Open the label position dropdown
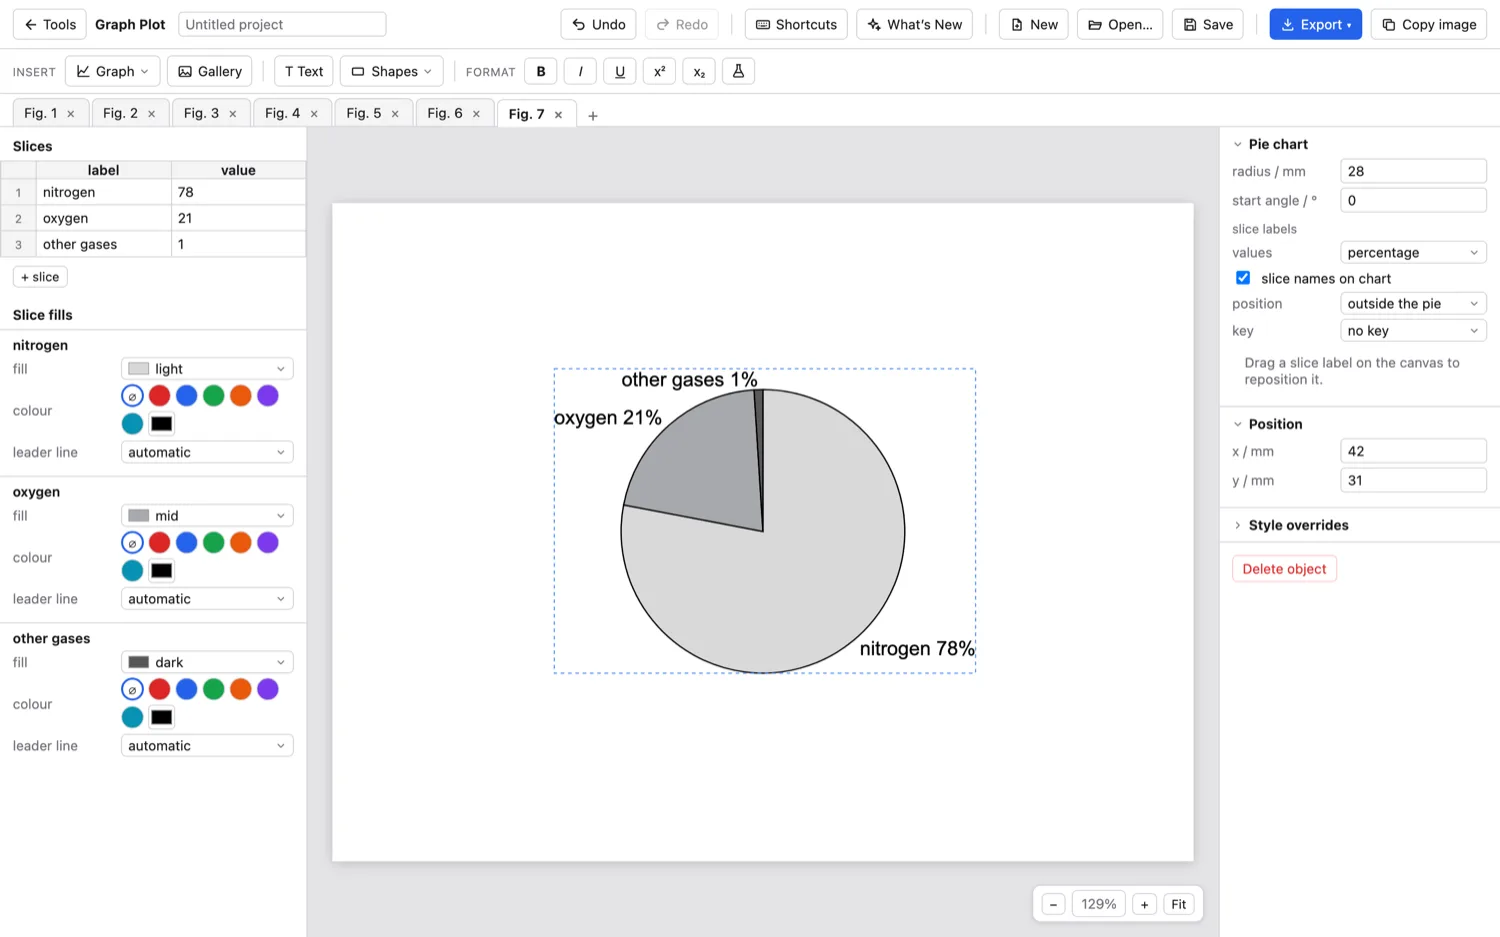 click(x=1413, y=304)
